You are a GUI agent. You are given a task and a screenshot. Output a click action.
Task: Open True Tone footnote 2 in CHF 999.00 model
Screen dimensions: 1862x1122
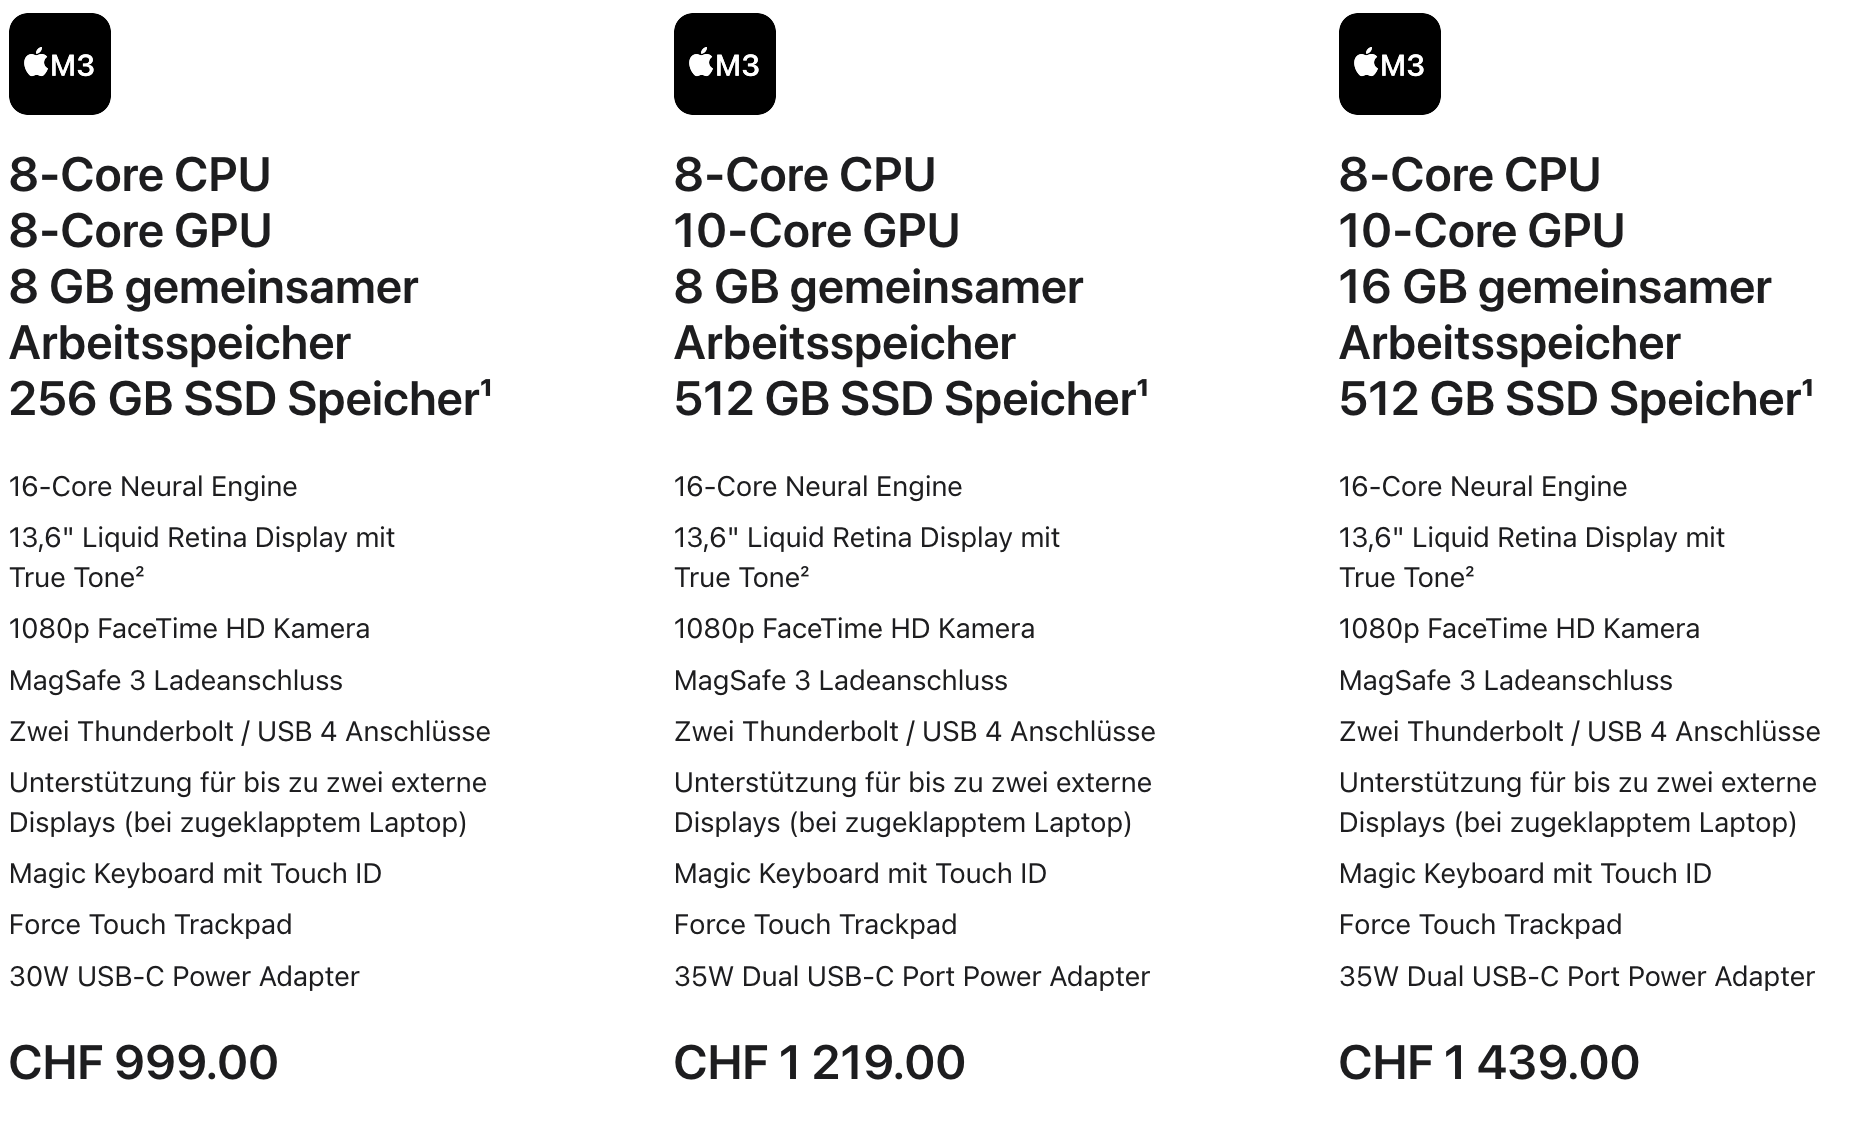point(140,570)
